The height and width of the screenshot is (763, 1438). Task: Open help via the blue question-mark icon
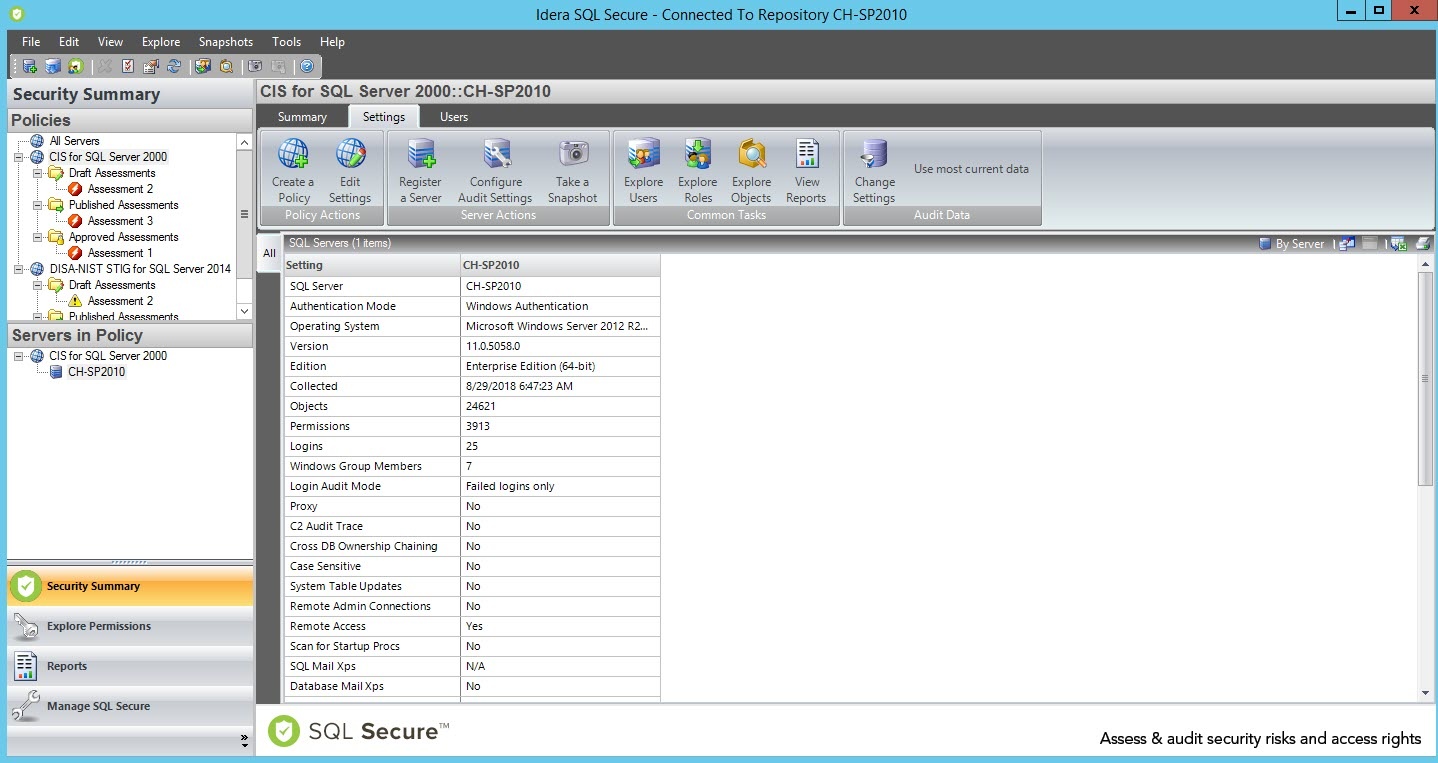pyautogui.click(x=307, y=66)
